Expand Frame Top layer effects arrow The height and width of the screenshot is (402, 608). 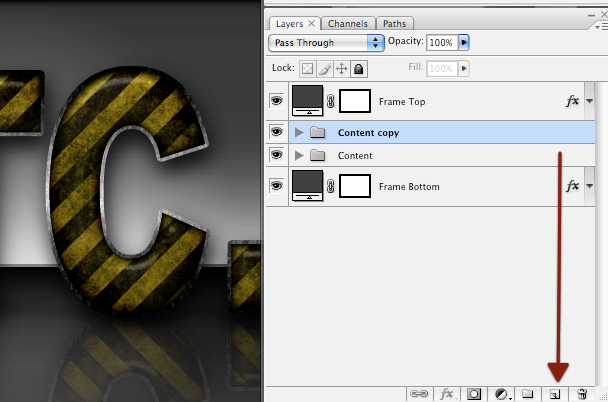coord(589,101)
